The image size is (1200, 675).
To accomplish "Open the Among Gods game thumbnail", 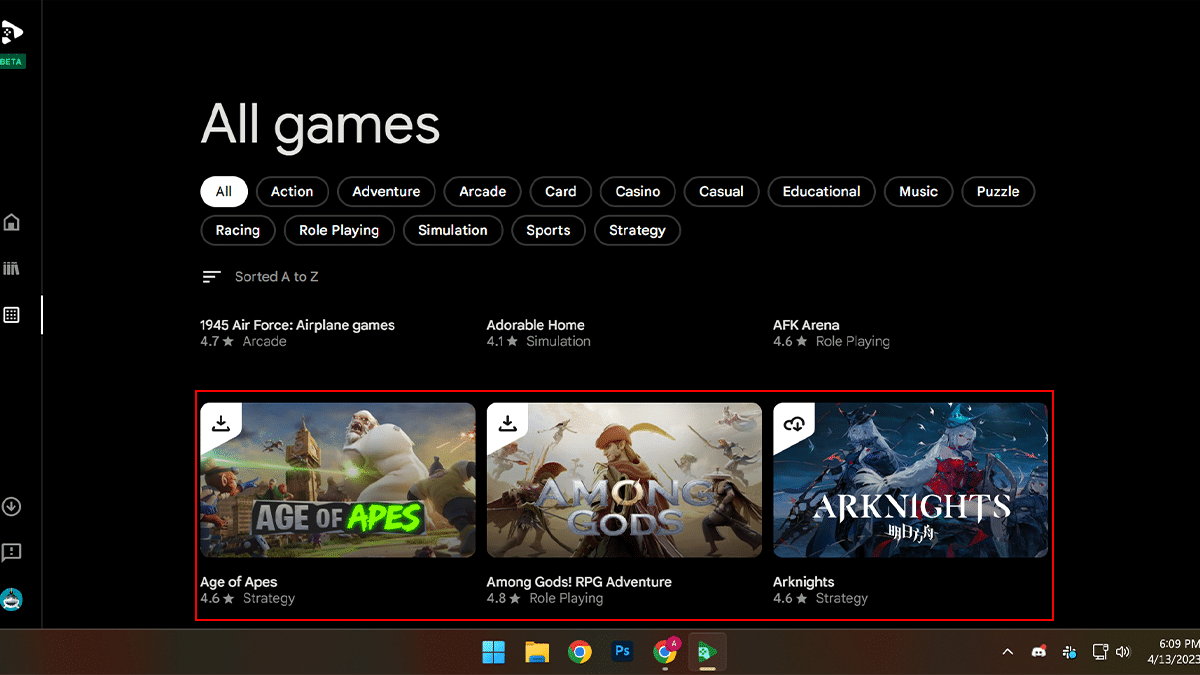I will tap(624, 480).
